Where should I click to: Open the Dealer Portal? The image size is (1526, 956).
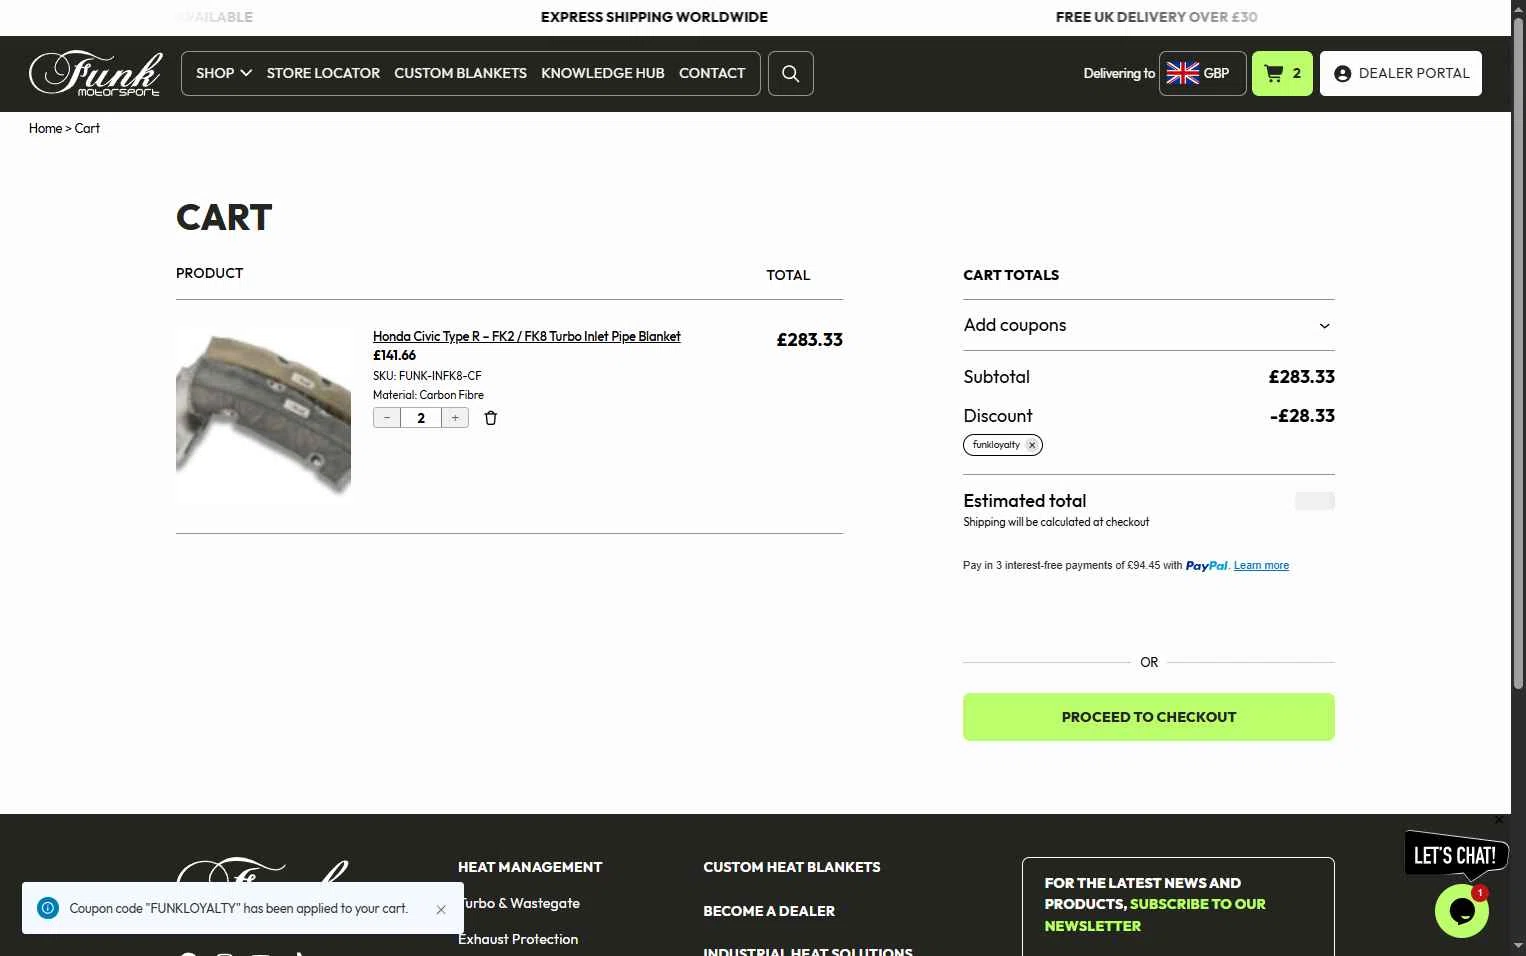click(1400, 73)
